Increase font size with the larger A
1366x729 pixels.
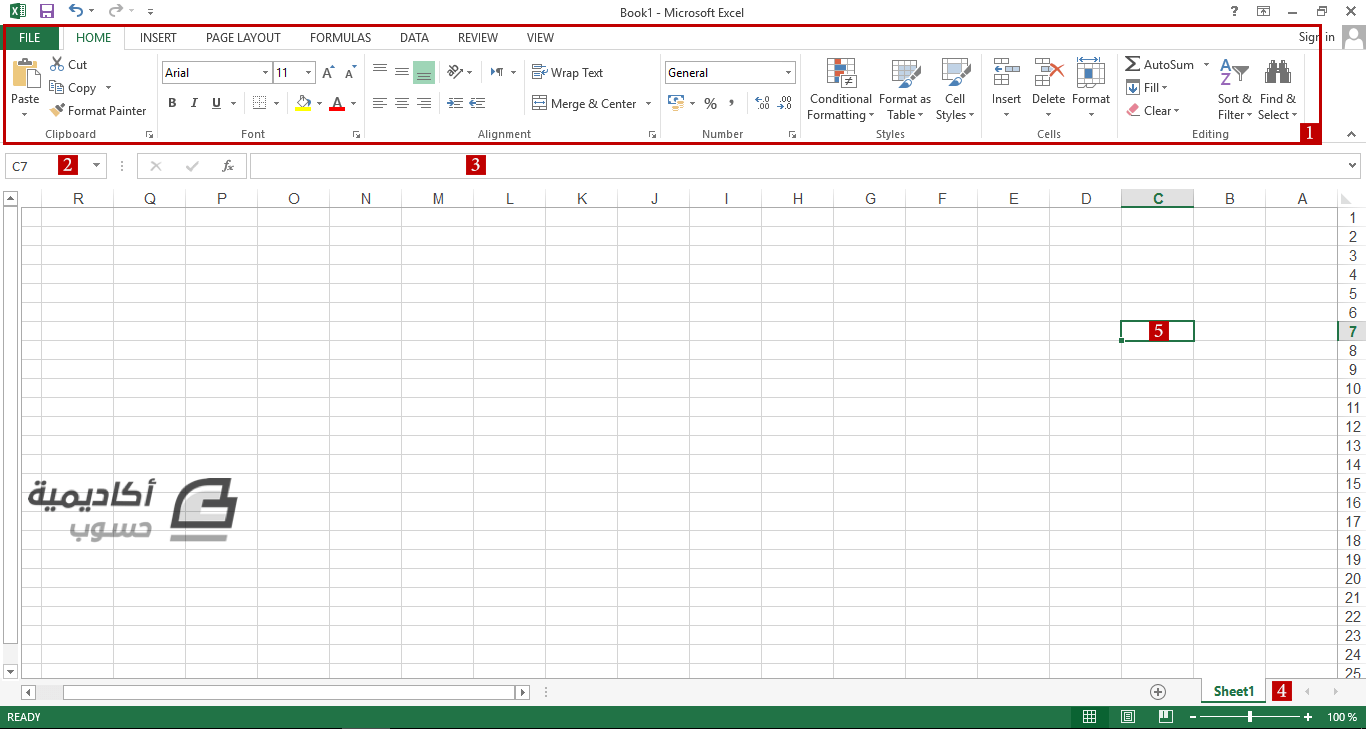point(328,73)
